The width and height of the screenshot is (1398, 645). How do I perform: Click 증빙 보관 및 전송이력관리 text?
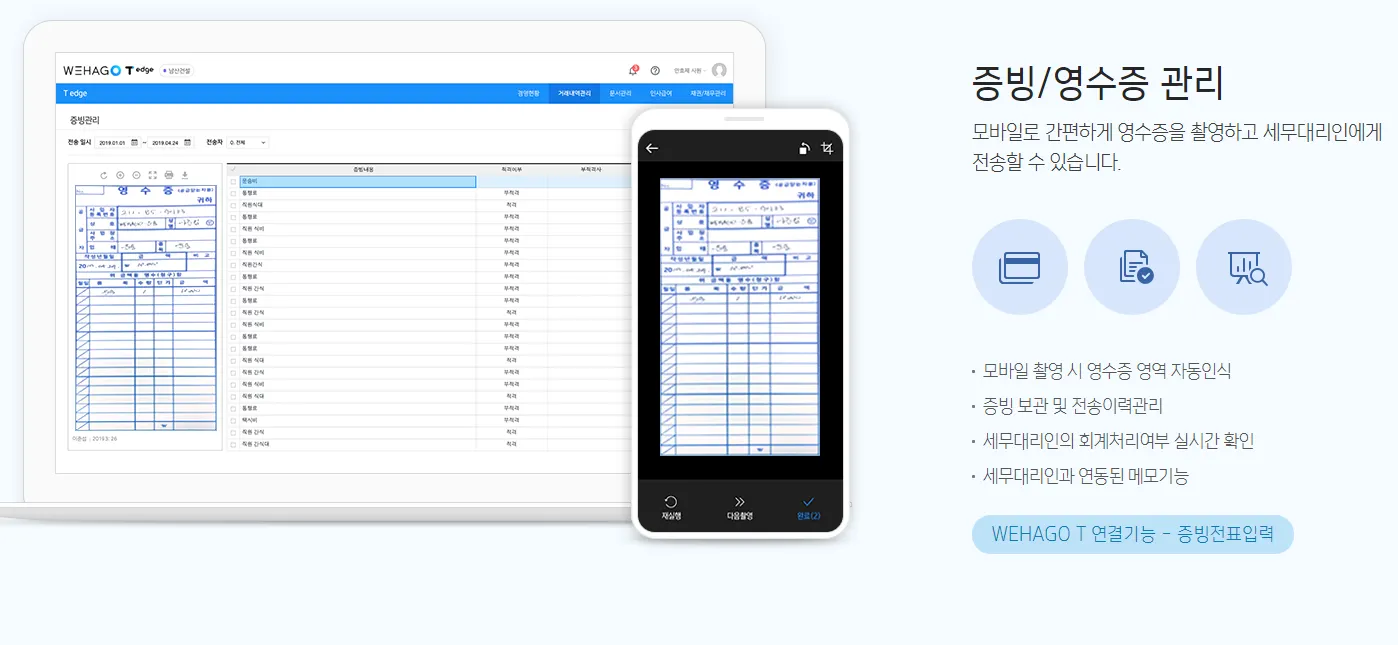click(1073, 406)
